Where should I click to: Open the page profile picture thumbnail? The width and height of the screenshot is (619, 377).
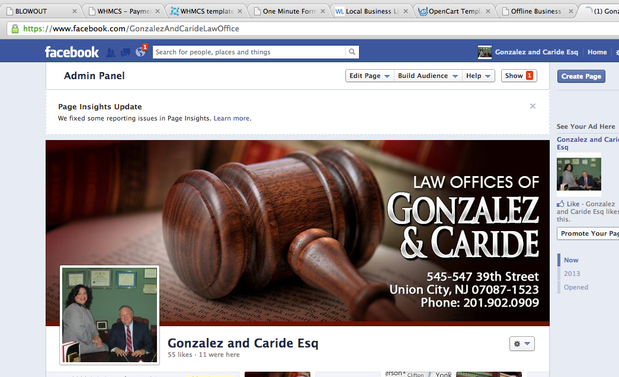coord(110,315)
